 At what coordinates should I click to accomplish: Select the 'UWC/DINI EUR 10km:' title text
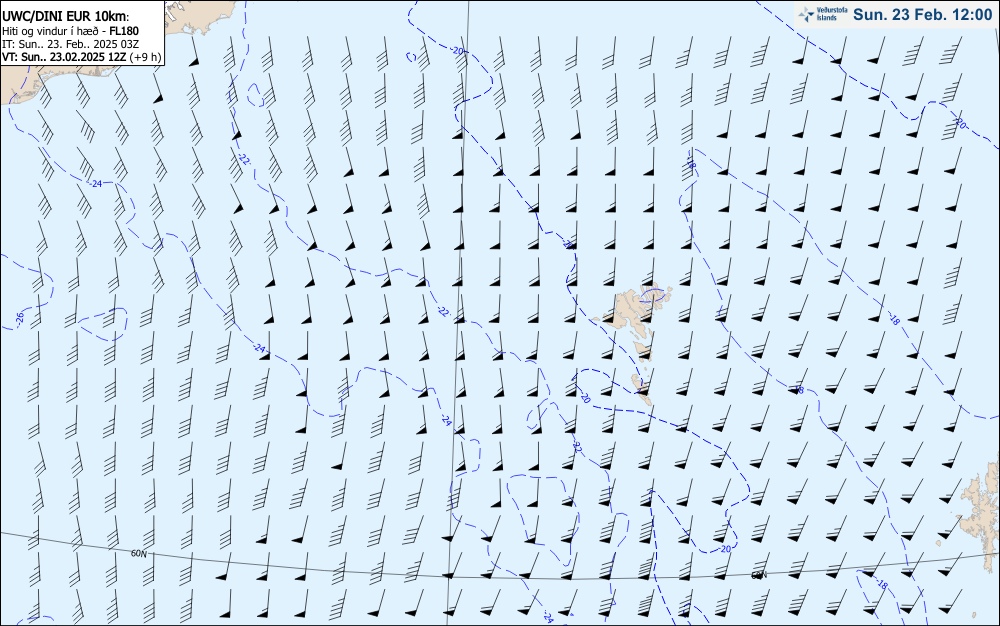(66, 17)
